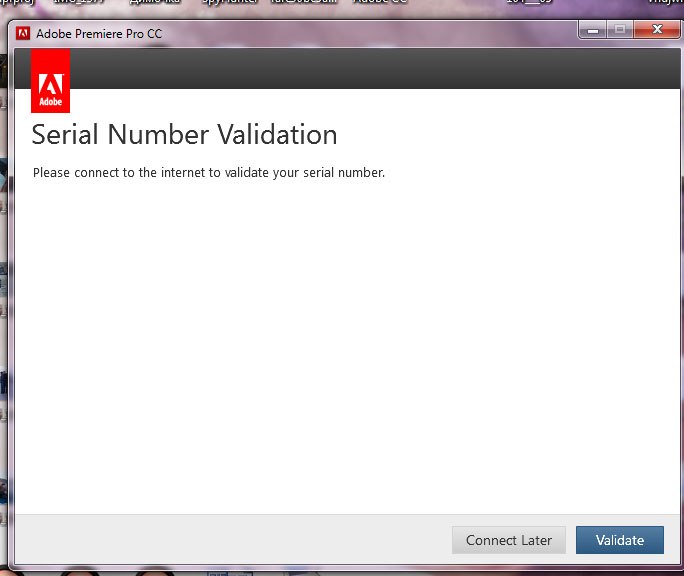Click the Adobe title bar icon

coord(23,33)
